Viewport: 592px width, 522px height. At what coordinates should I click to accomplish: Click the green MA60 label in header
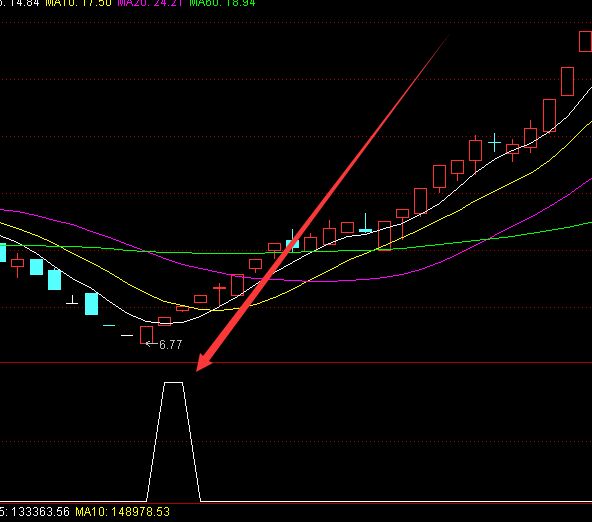[x=222, y=3]
